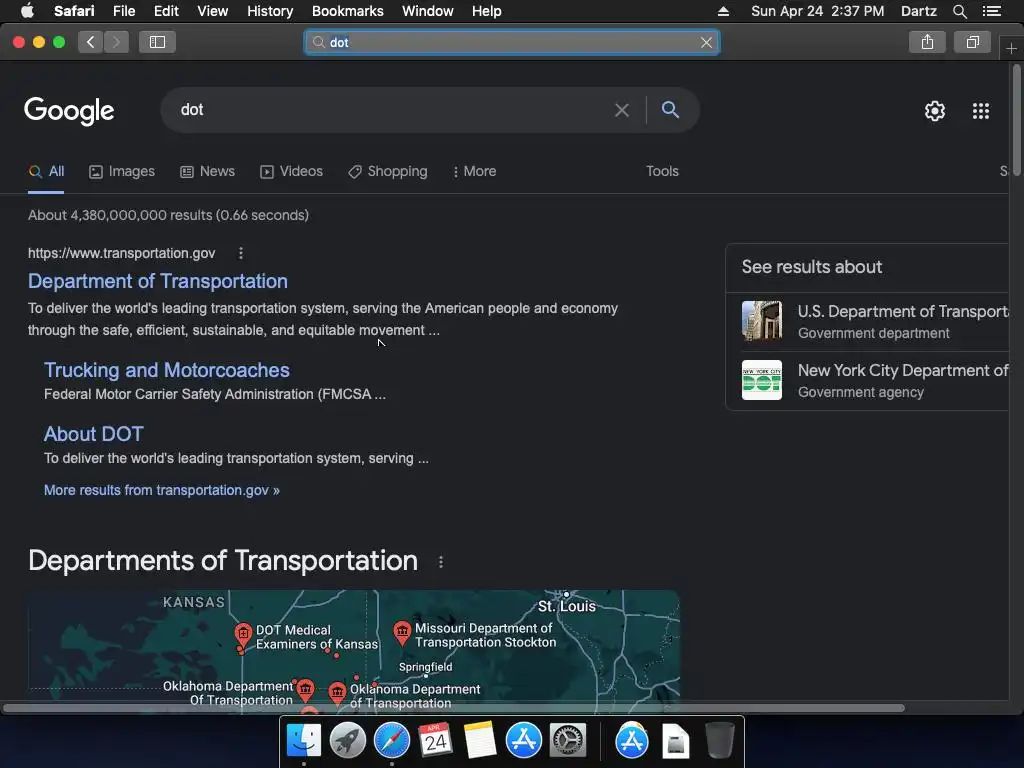
Task: Open Google quick settings gear
Action: [935, 111]
